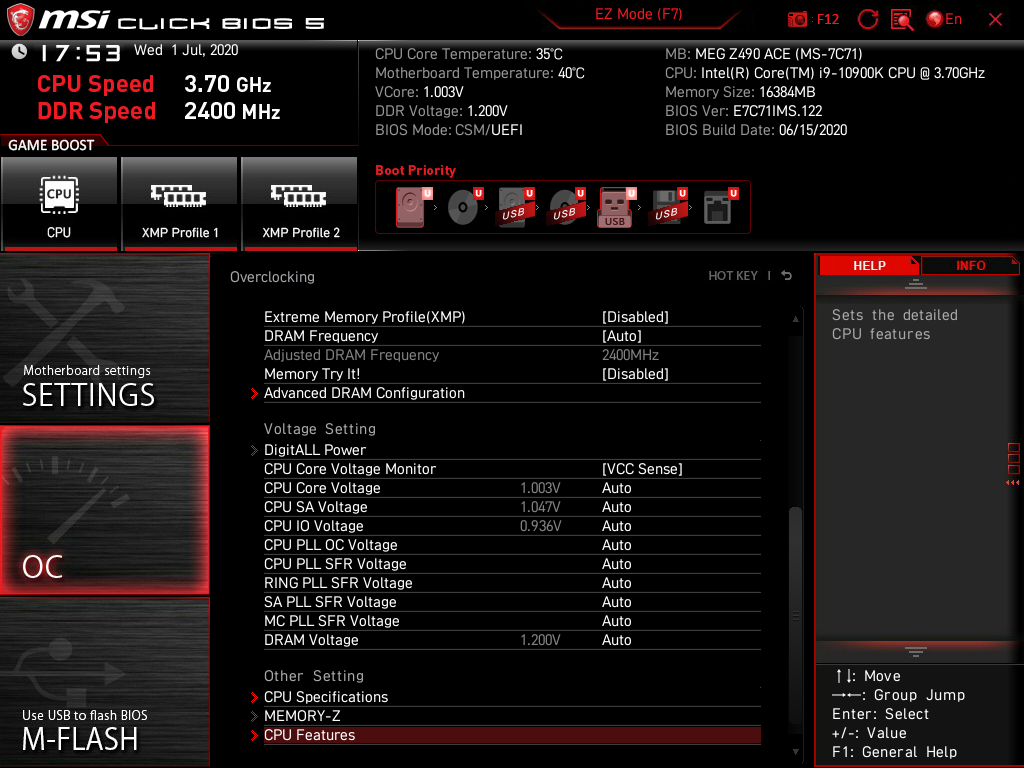Image resolution: width=1024 pixels, height=768 pixels.
Task: Select the optical disc boot priority icon
Action: coord(464,207)
